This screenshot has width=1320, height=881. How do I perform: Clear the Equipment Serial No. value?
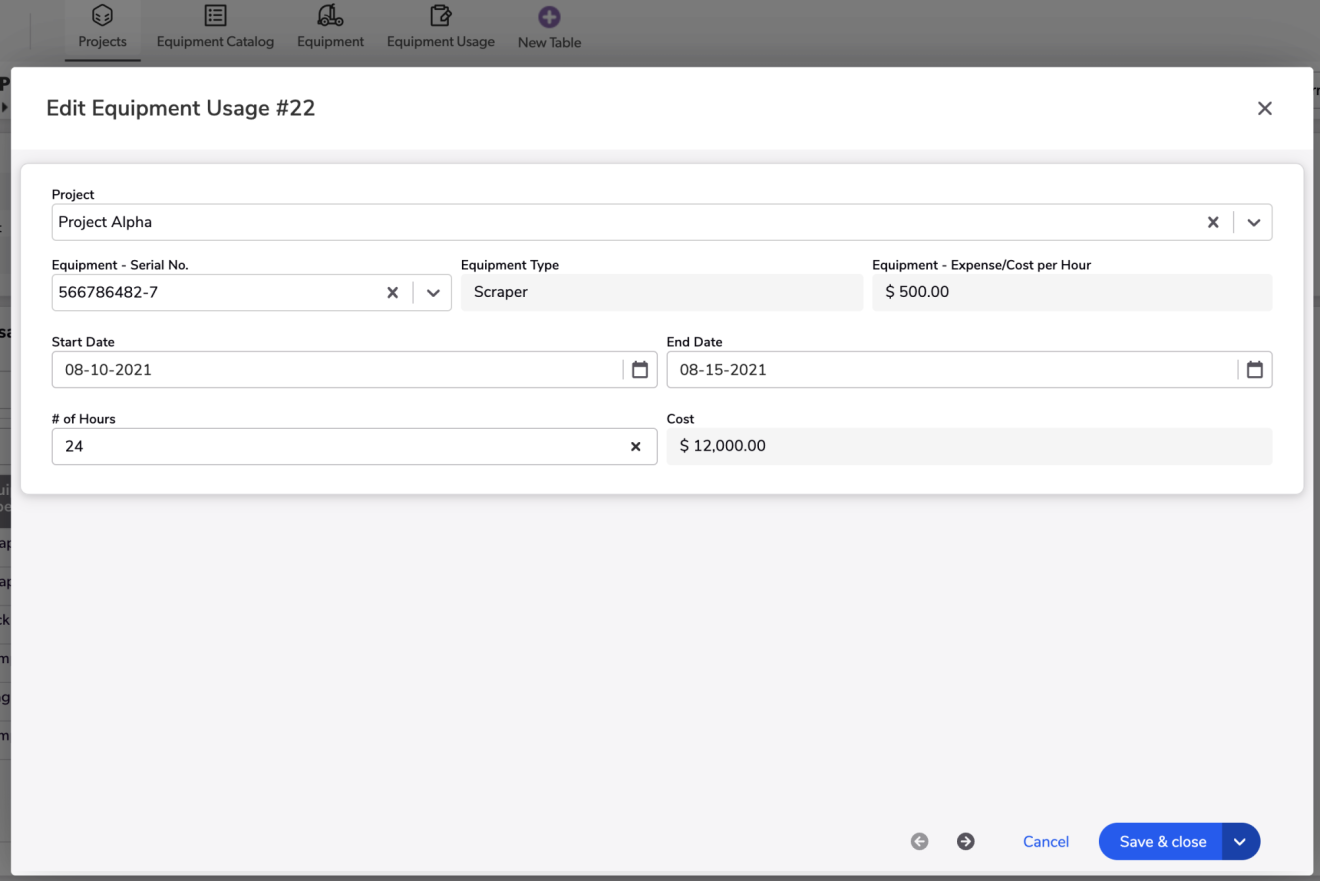coord(392,293)
